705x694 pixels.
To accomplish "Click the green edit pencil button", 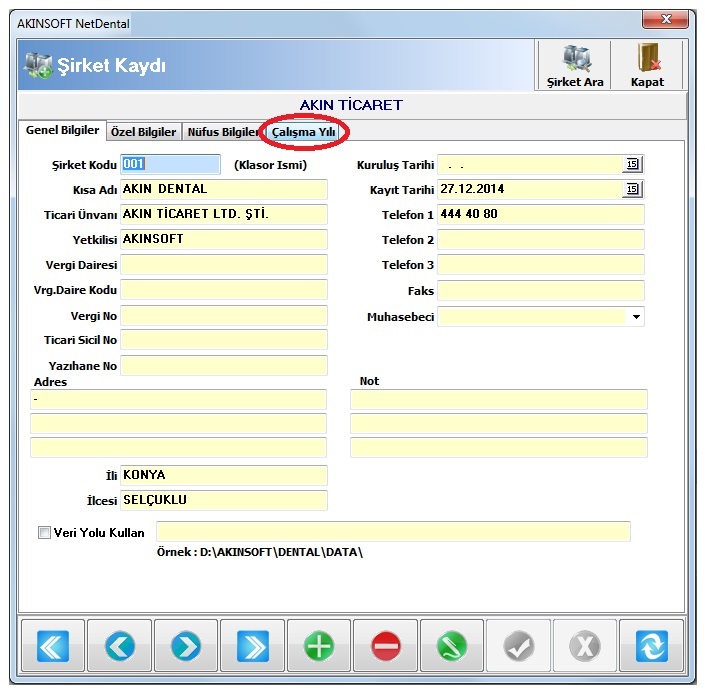I will coord(452,646).
